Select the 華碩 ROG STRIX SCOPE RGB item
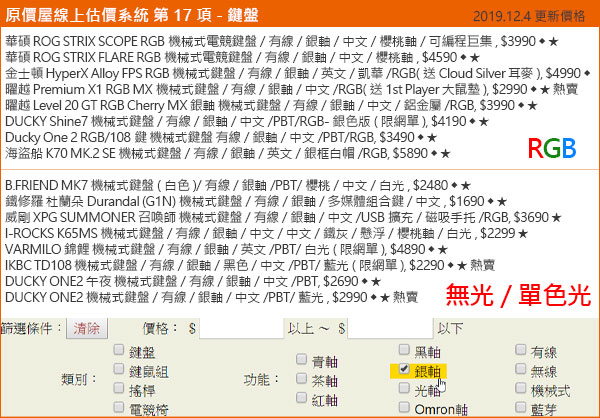The height and width of the screenshot is (418, 600). pos(282,41)
